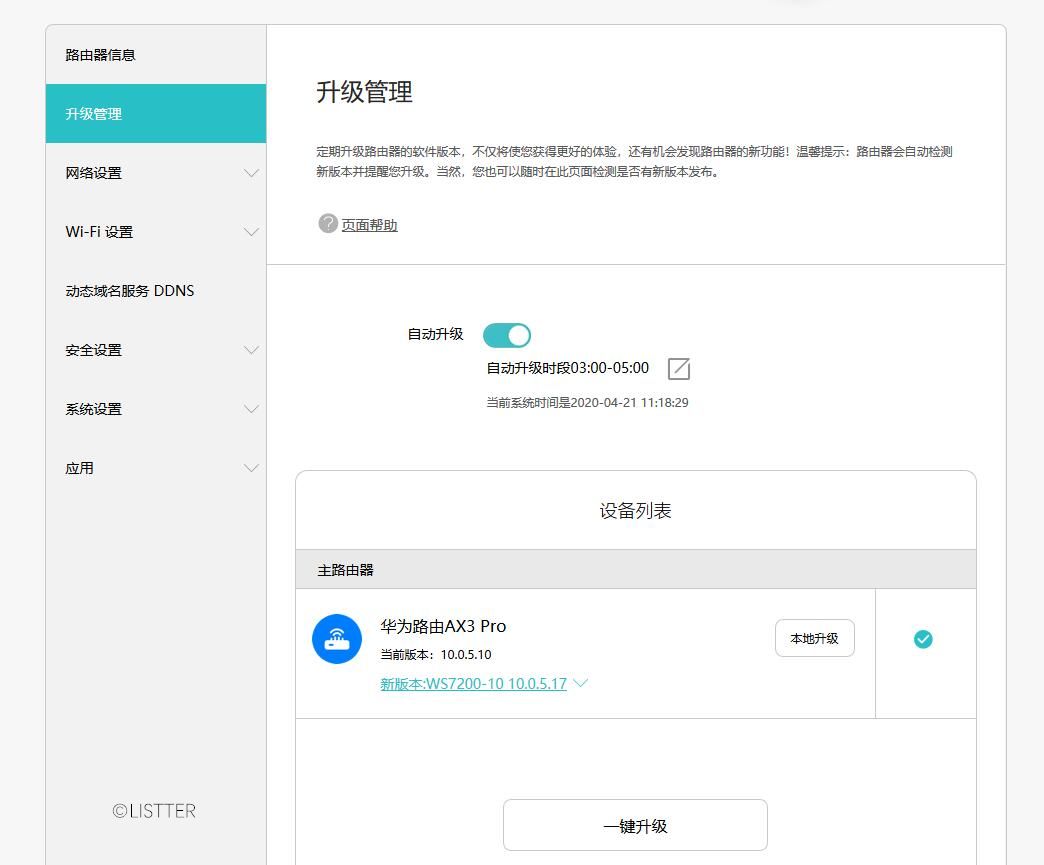Expand the 安全设置 section arrow
The image size is (1044, 865).
point(251,350)
